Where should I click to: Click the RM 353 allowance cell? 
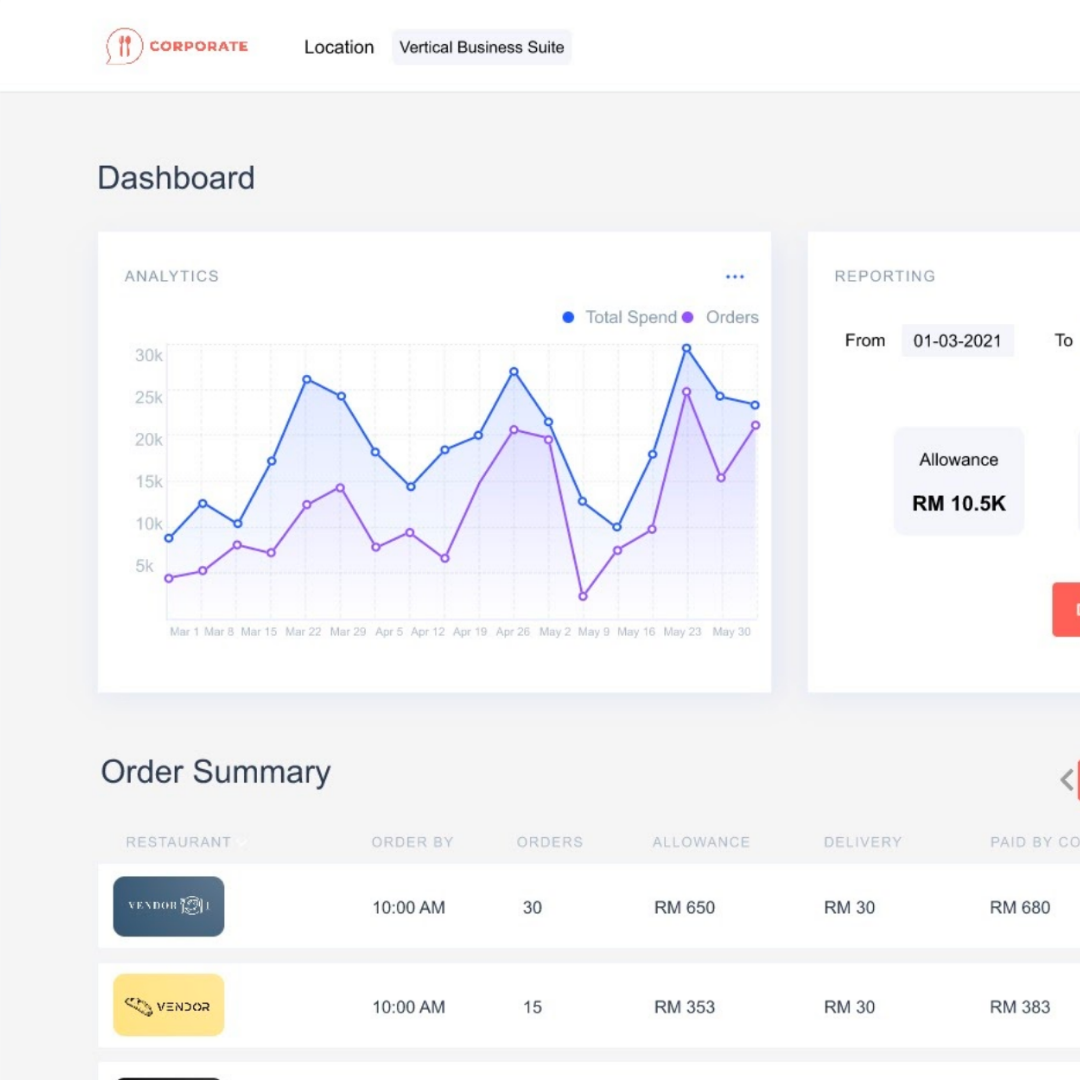click(684, 1007)
